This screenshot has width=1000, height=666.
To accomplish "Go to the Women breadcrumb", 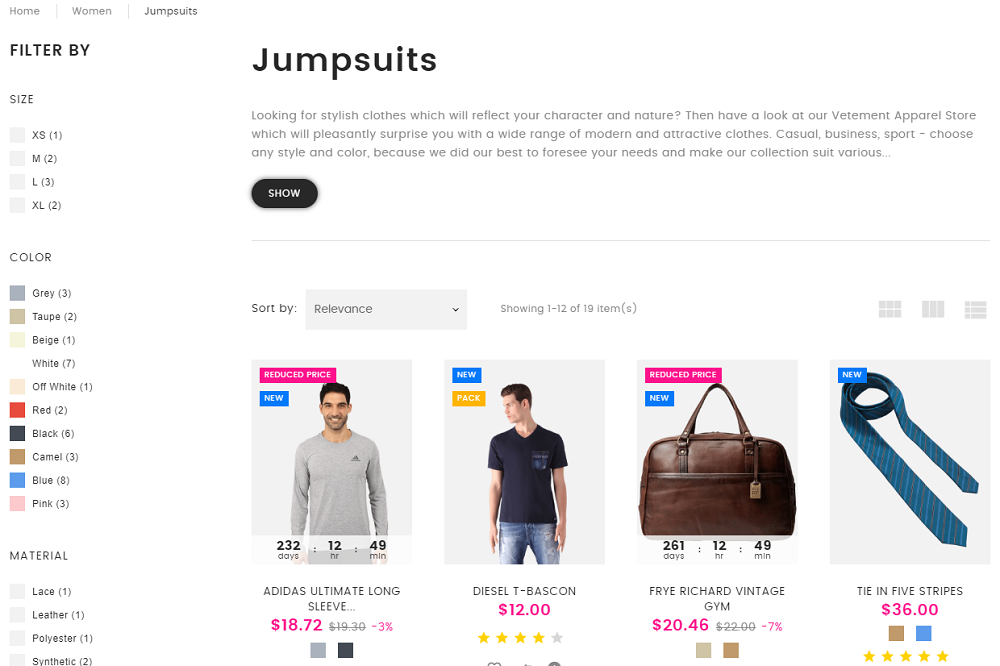I will pos(92,11).
